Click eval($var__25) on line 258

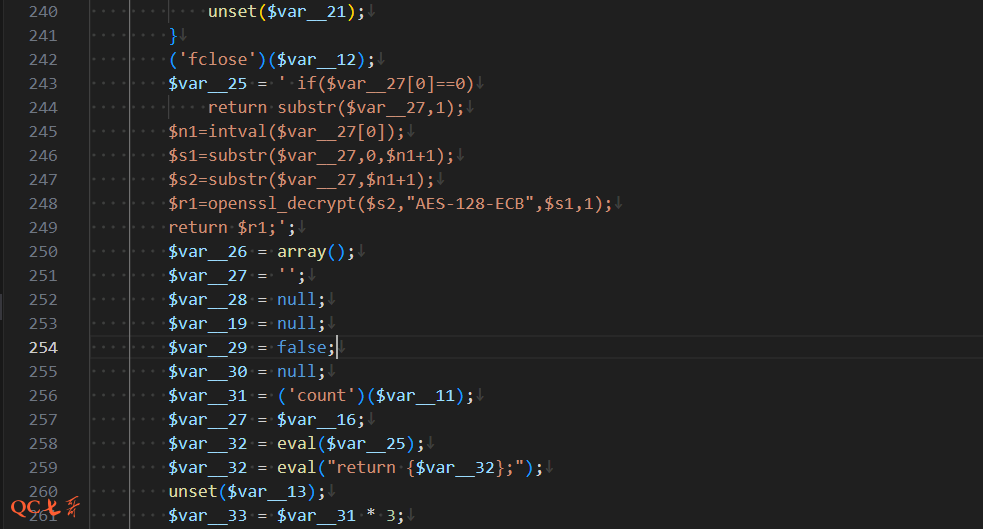tap(350, 444)
